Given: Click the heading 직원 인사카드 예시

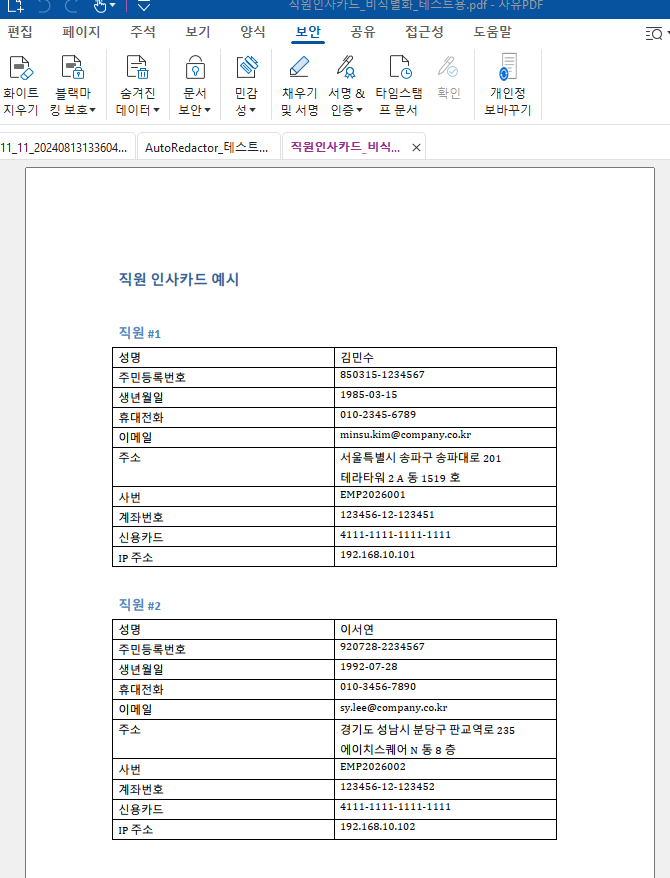Looking at the screenshot, I should pos(179,279).
